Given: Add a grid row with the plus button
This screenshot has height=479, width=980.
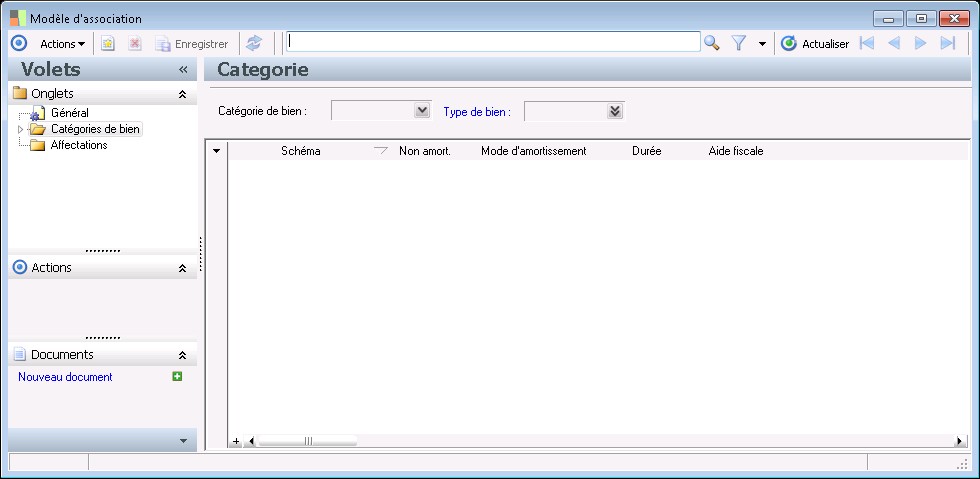Looking at the screenshot, I should (236, 441).
